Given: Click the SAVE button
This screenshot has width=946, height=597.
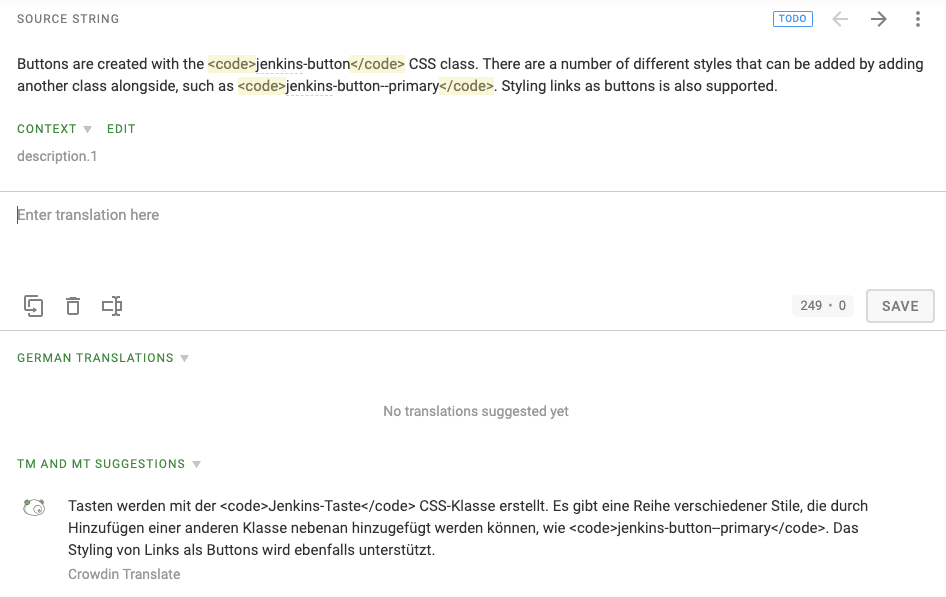Looking at the screenshot, I should tap(898, 305).
